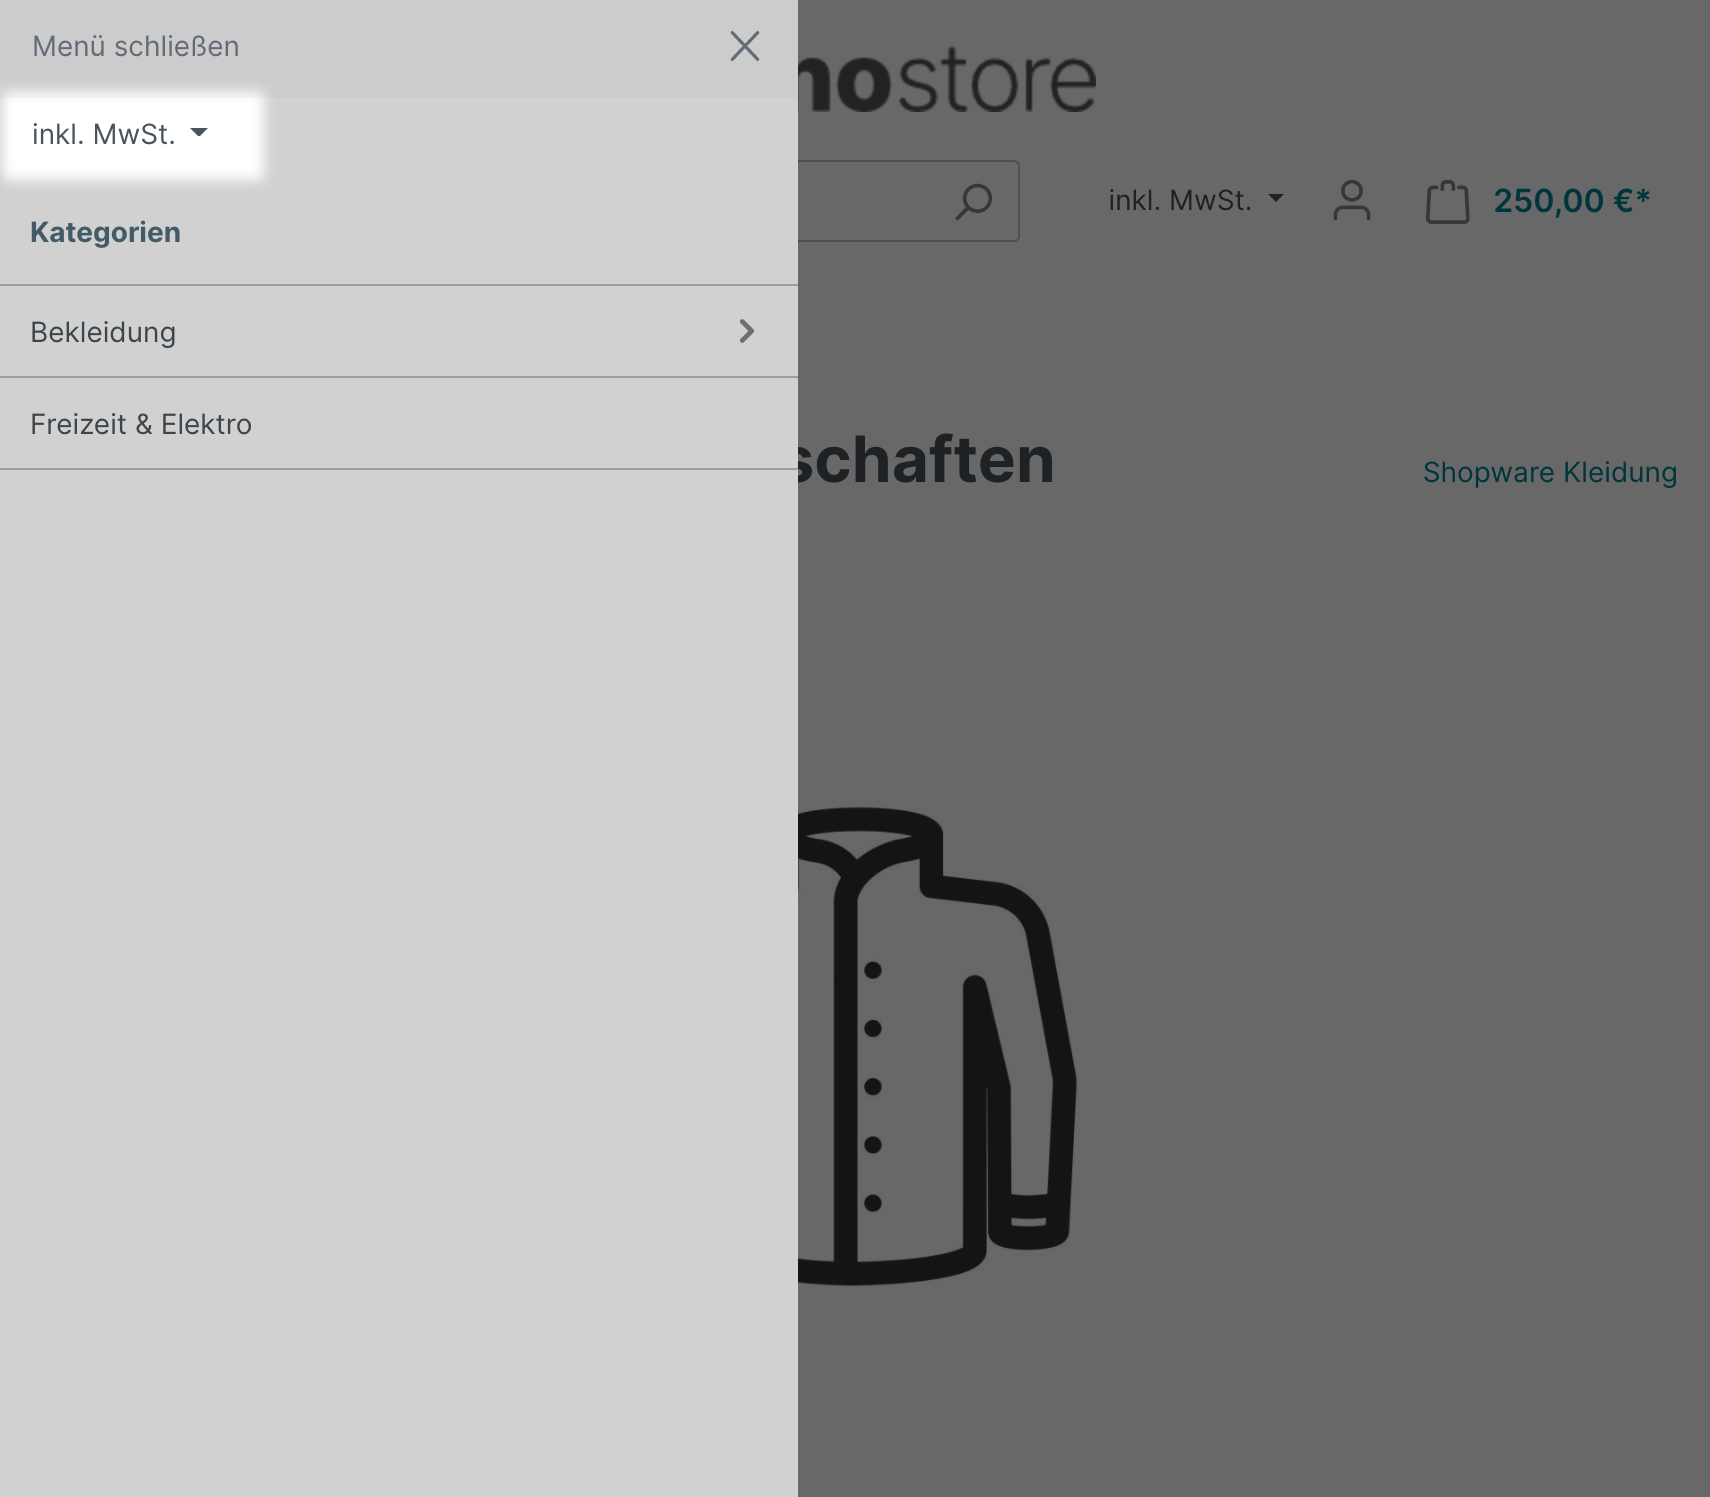Image resolution: width=1710 pixels, height=1497 pixels.
Task: Close the menu with the X icon
Action: [x=745, y=46]
